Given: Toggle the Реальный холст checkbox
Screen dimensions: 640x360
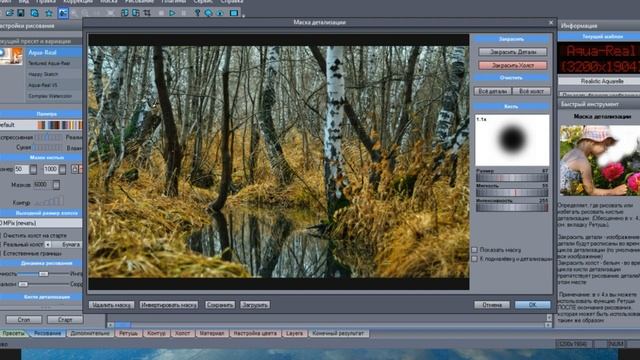Looking at the screenshot, I should click(1, 244).
